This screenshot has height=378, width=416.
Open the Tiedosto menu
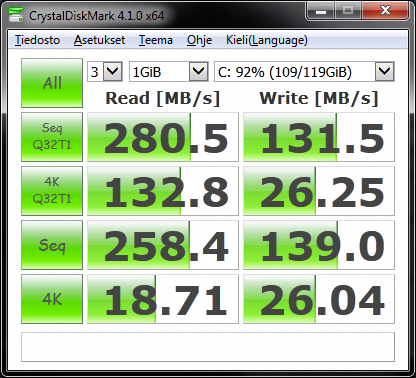pos(37,40)
